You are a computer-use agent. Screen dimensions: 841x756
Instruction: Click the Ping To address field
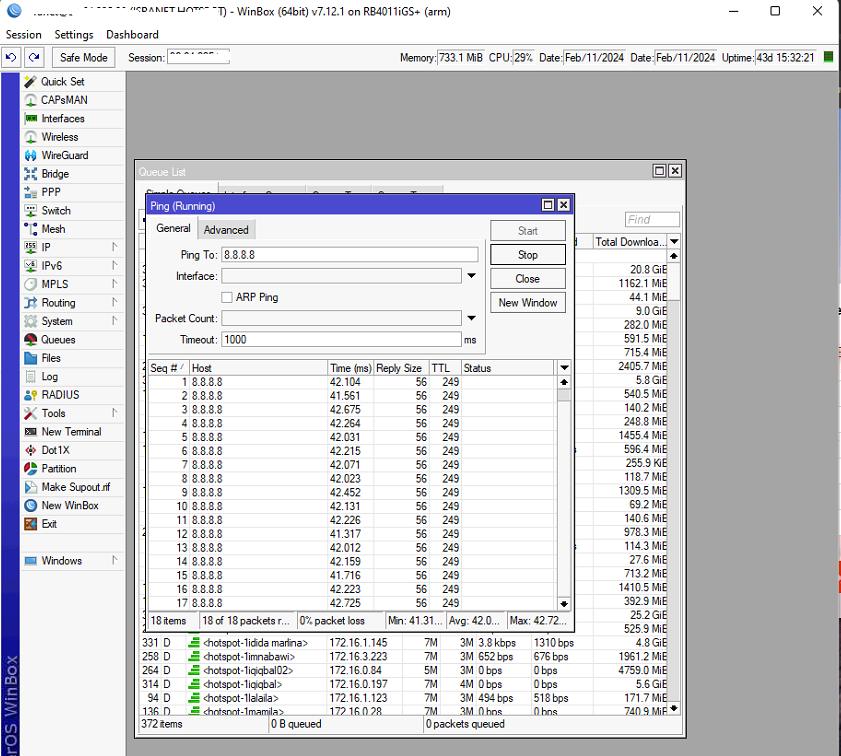(x=350, y=255)
